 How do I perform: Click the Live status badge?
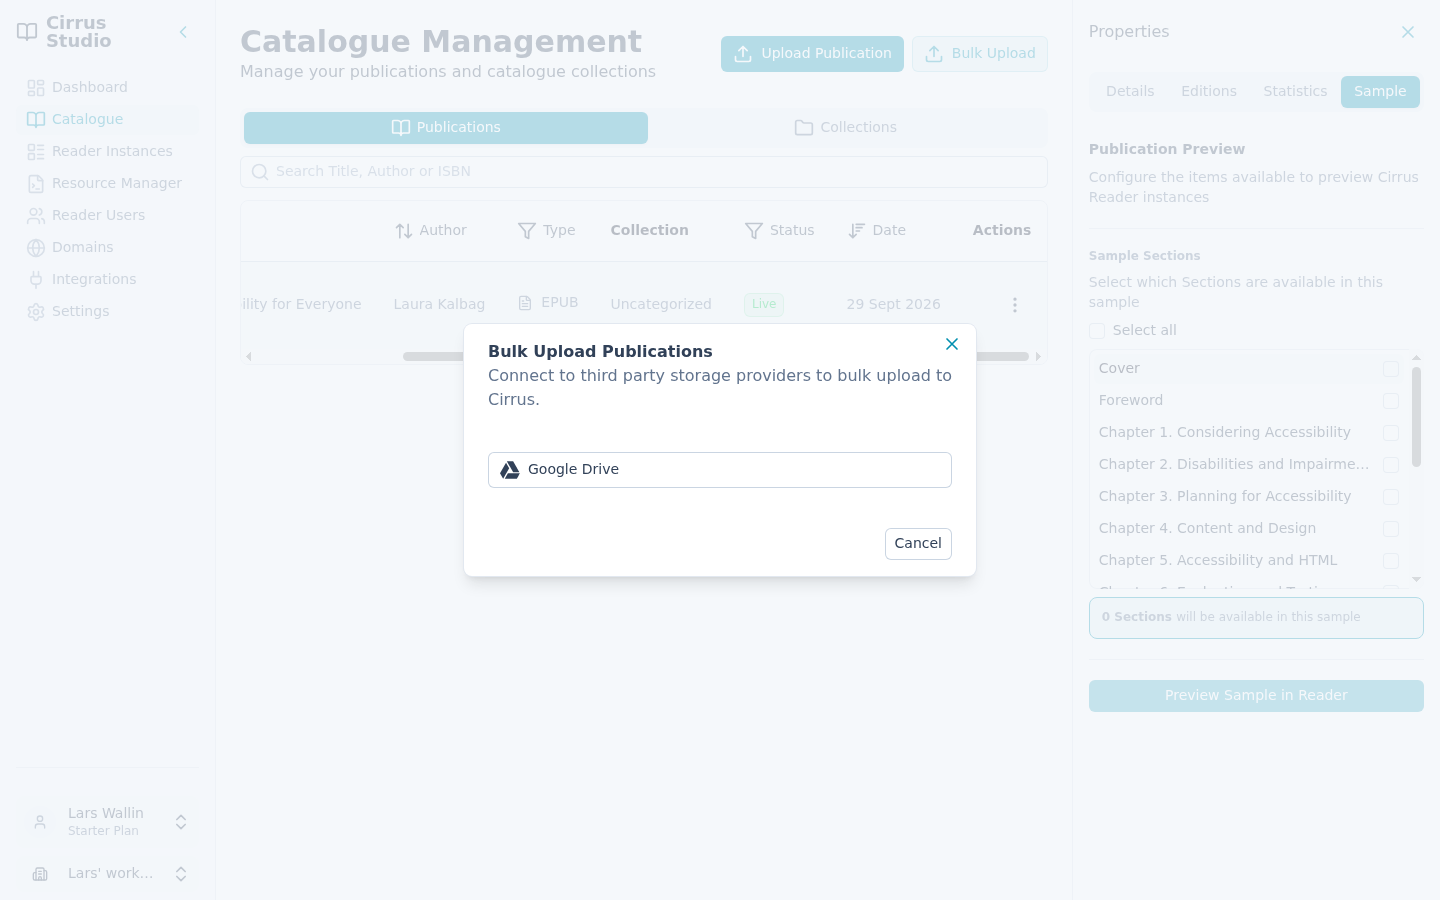764,305
